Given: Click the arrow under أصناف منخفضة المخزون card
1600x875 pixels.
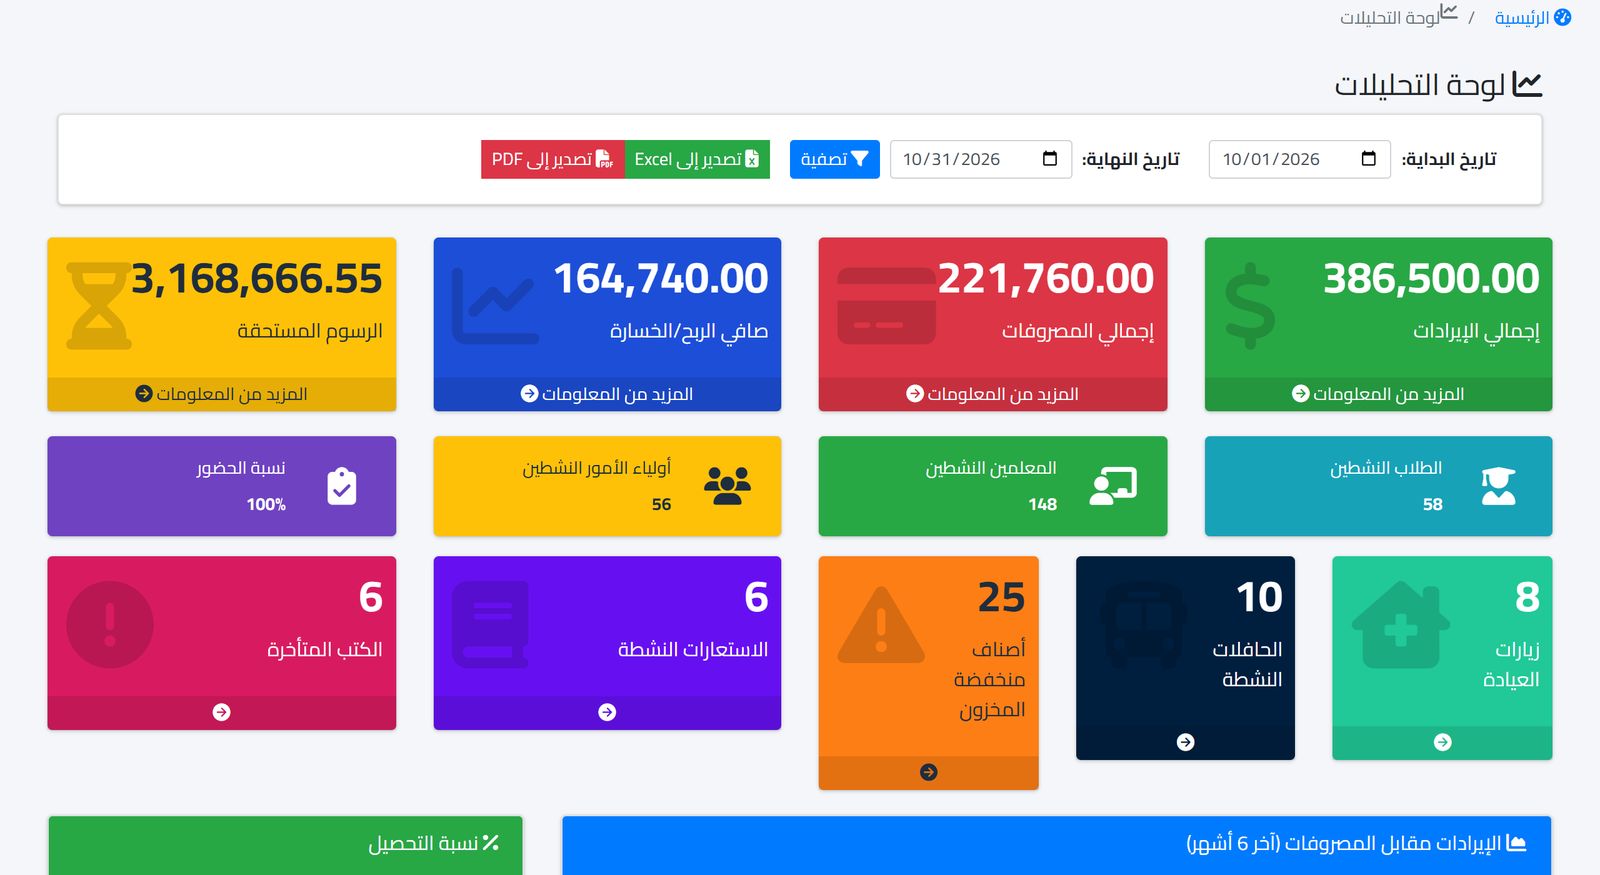Looking at the screenshot, I should pos(928,772).
